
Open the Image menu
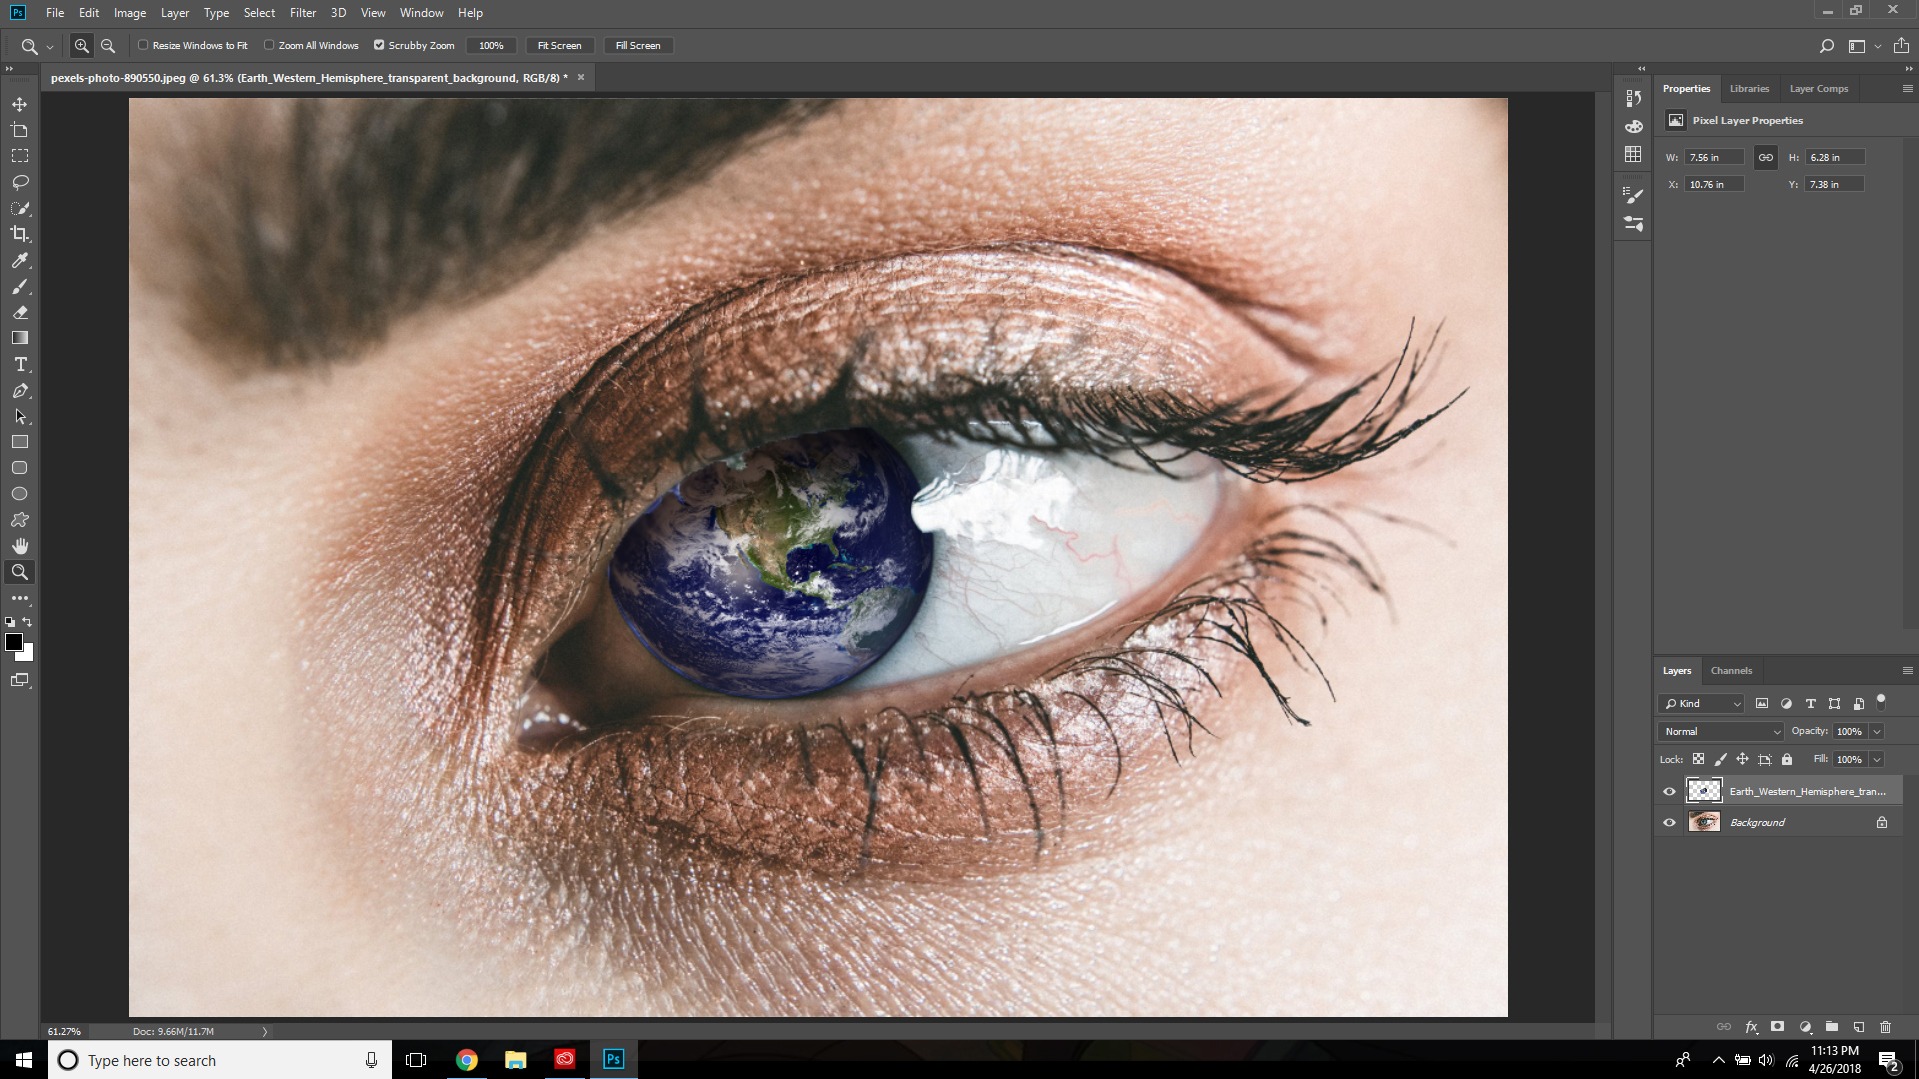pyautogui.click(x=130, y=13)
